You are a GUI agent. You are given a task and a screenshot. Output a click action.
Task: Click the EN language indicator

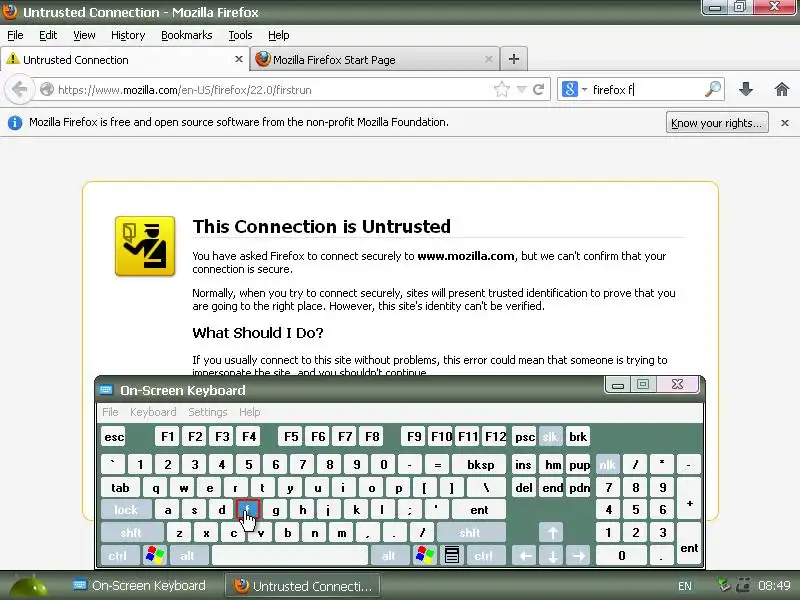point(685,586)
